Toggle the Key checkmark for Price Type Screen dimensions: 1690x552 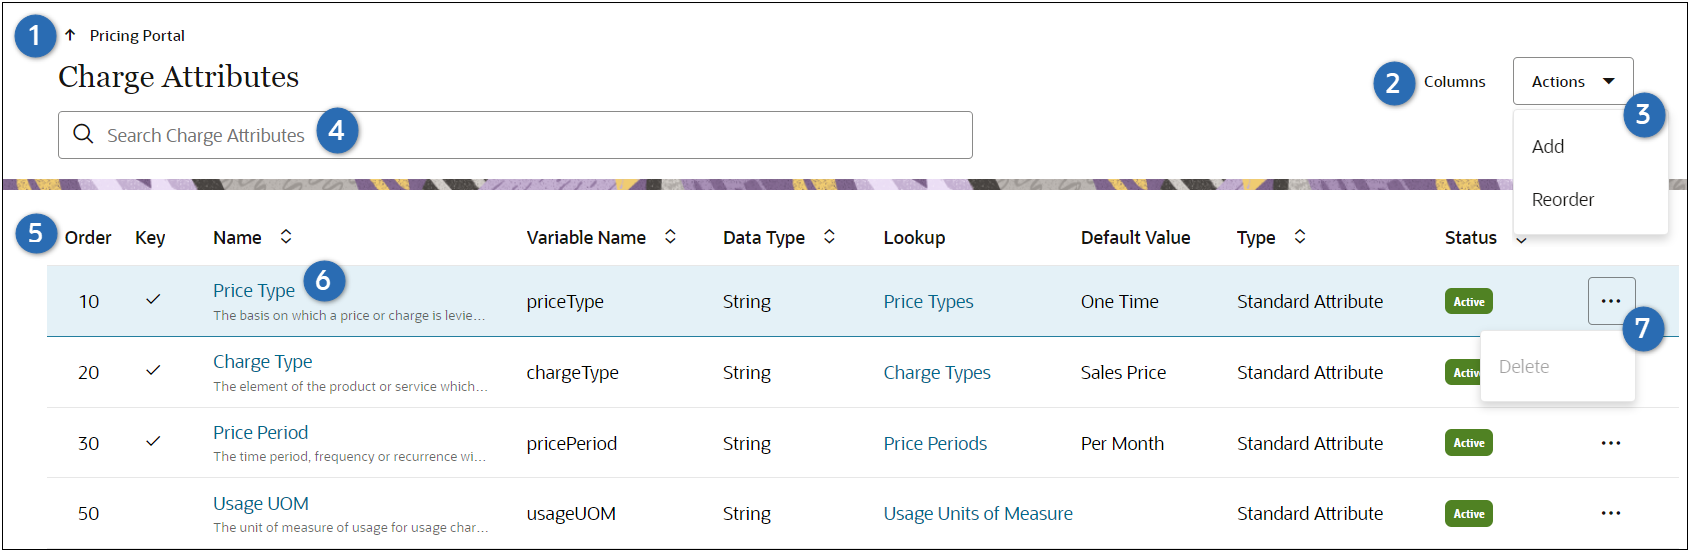tap(153, 299)
